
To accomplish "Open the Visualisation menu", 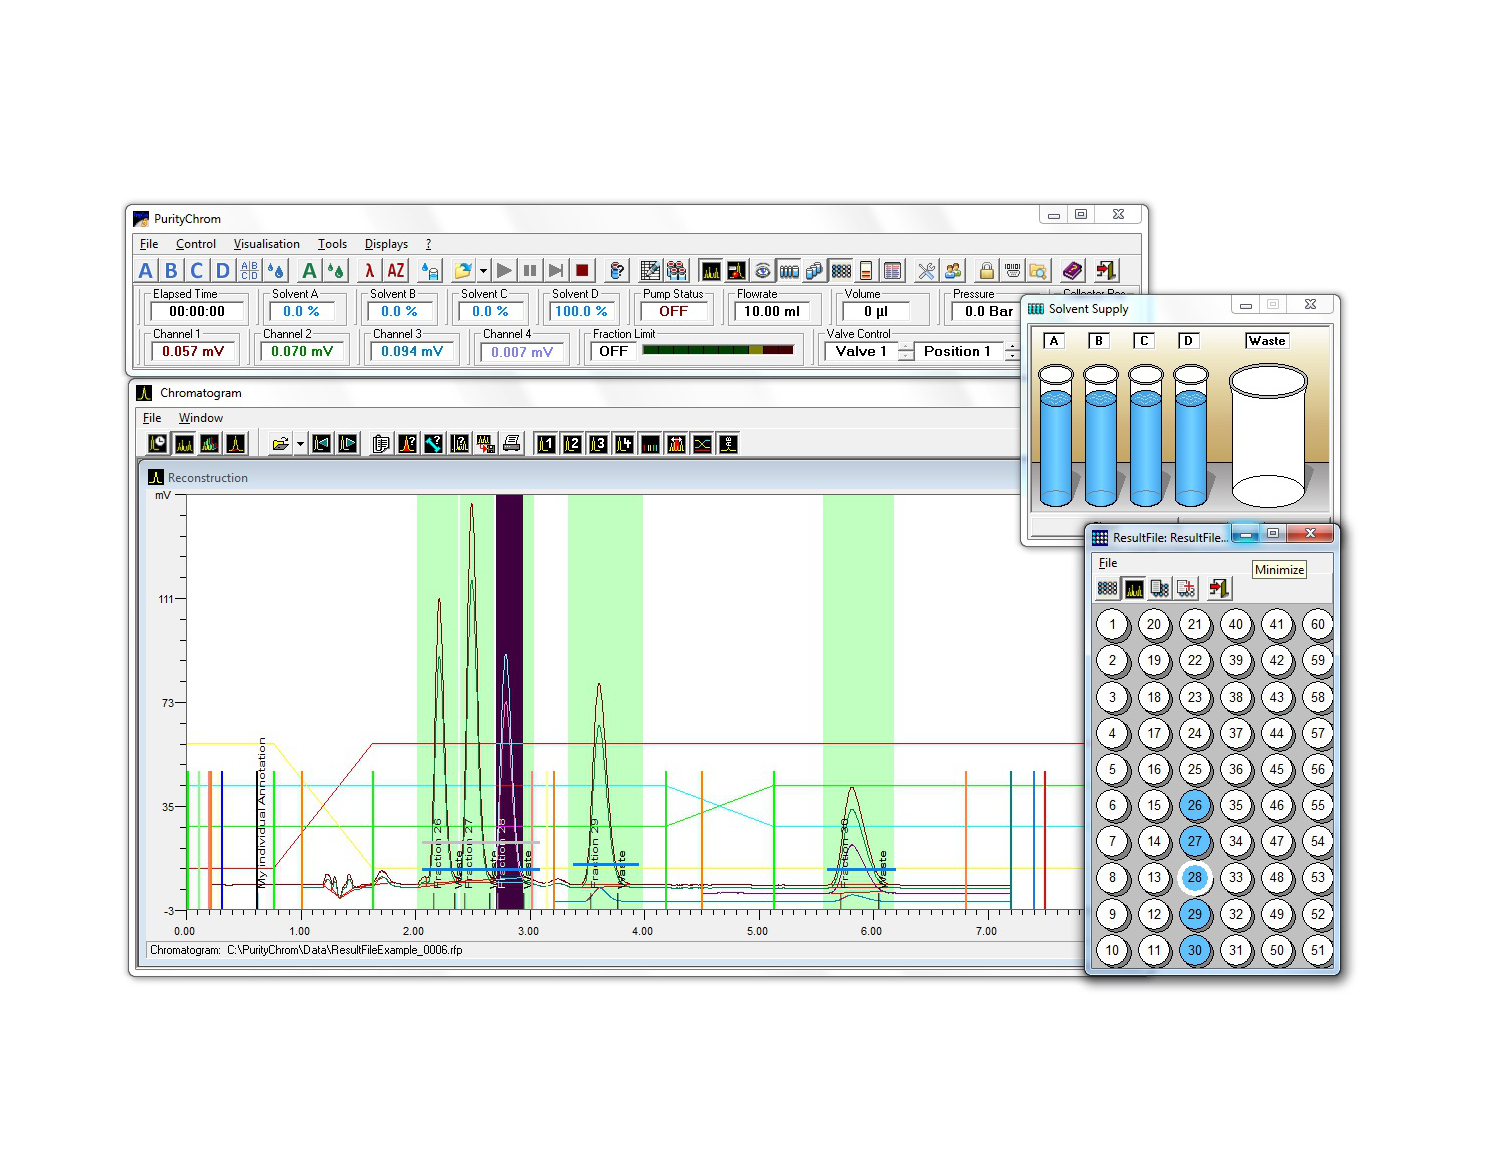I will point(266,244).
